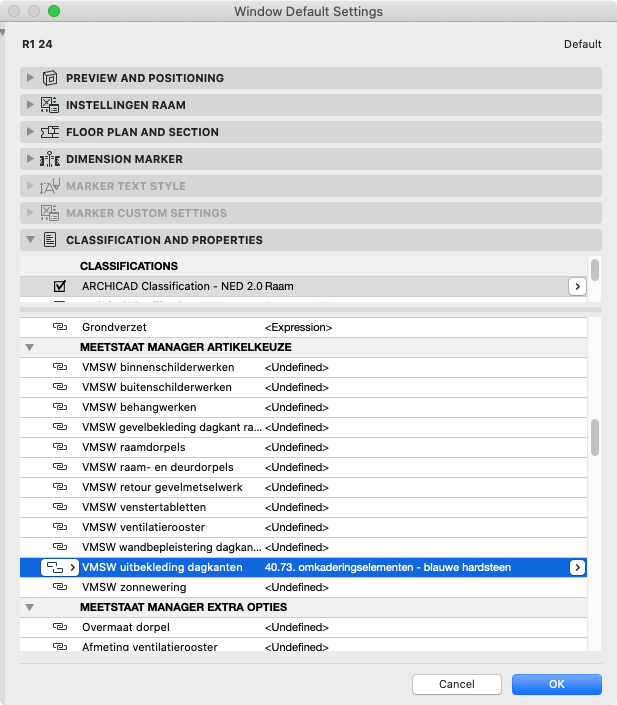Click the Dimension Marker panel icon

point(49,159)
